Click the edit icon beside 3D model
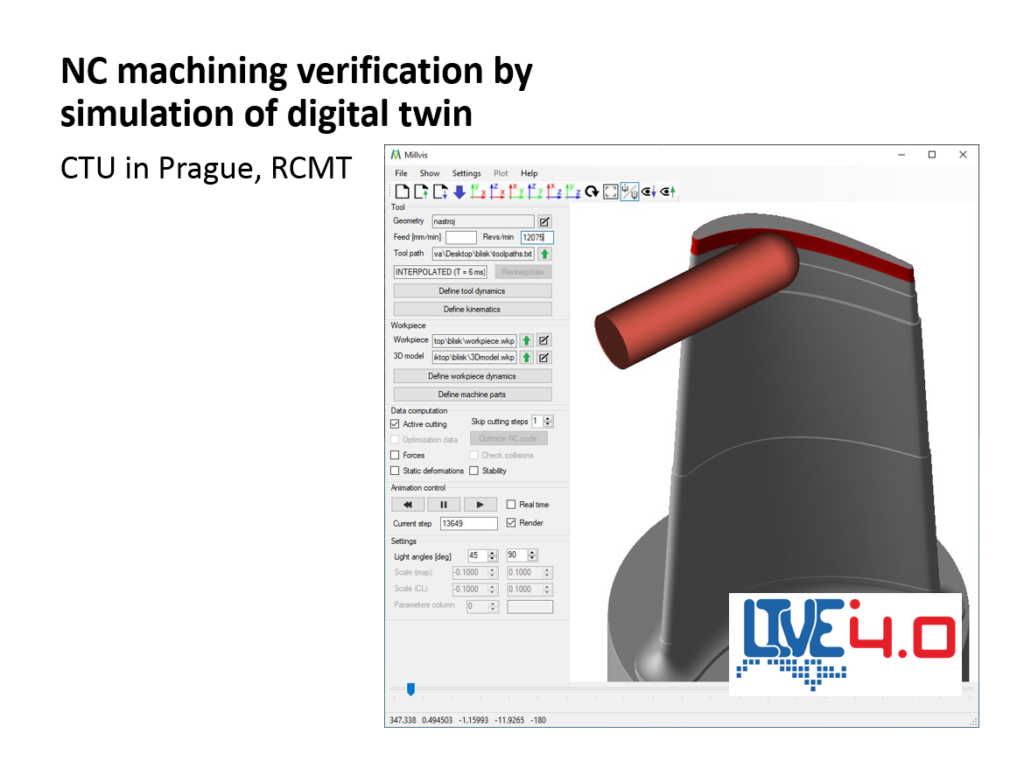Screen dimensions: 1024x768 [x=545, y=357]
